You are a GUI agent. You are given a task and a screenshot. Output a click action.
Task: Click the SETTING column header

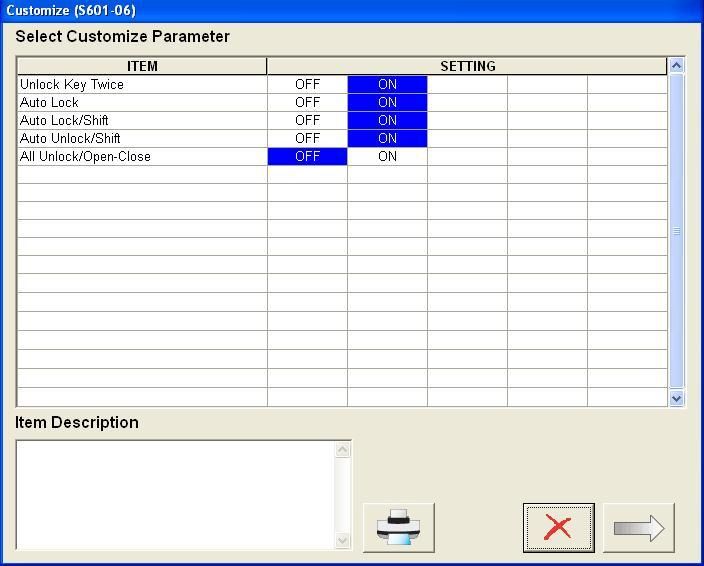point(467,67)
